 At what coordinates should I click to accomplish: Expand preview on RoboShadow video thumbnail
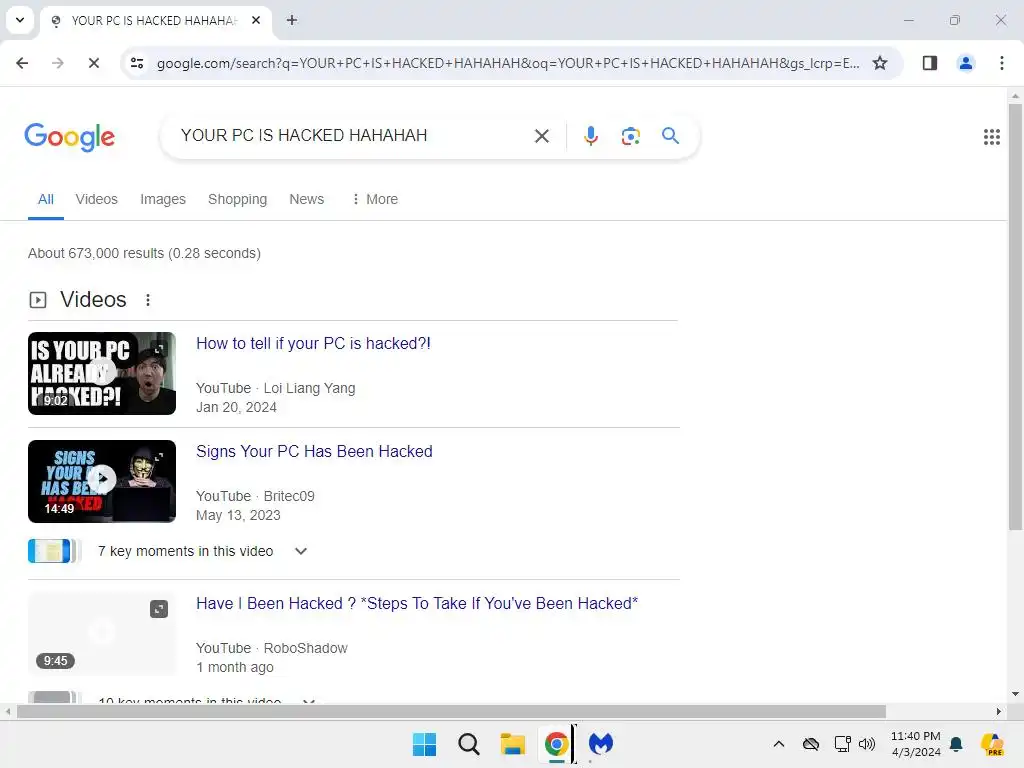pyautogui.click(x=159, y=609)
